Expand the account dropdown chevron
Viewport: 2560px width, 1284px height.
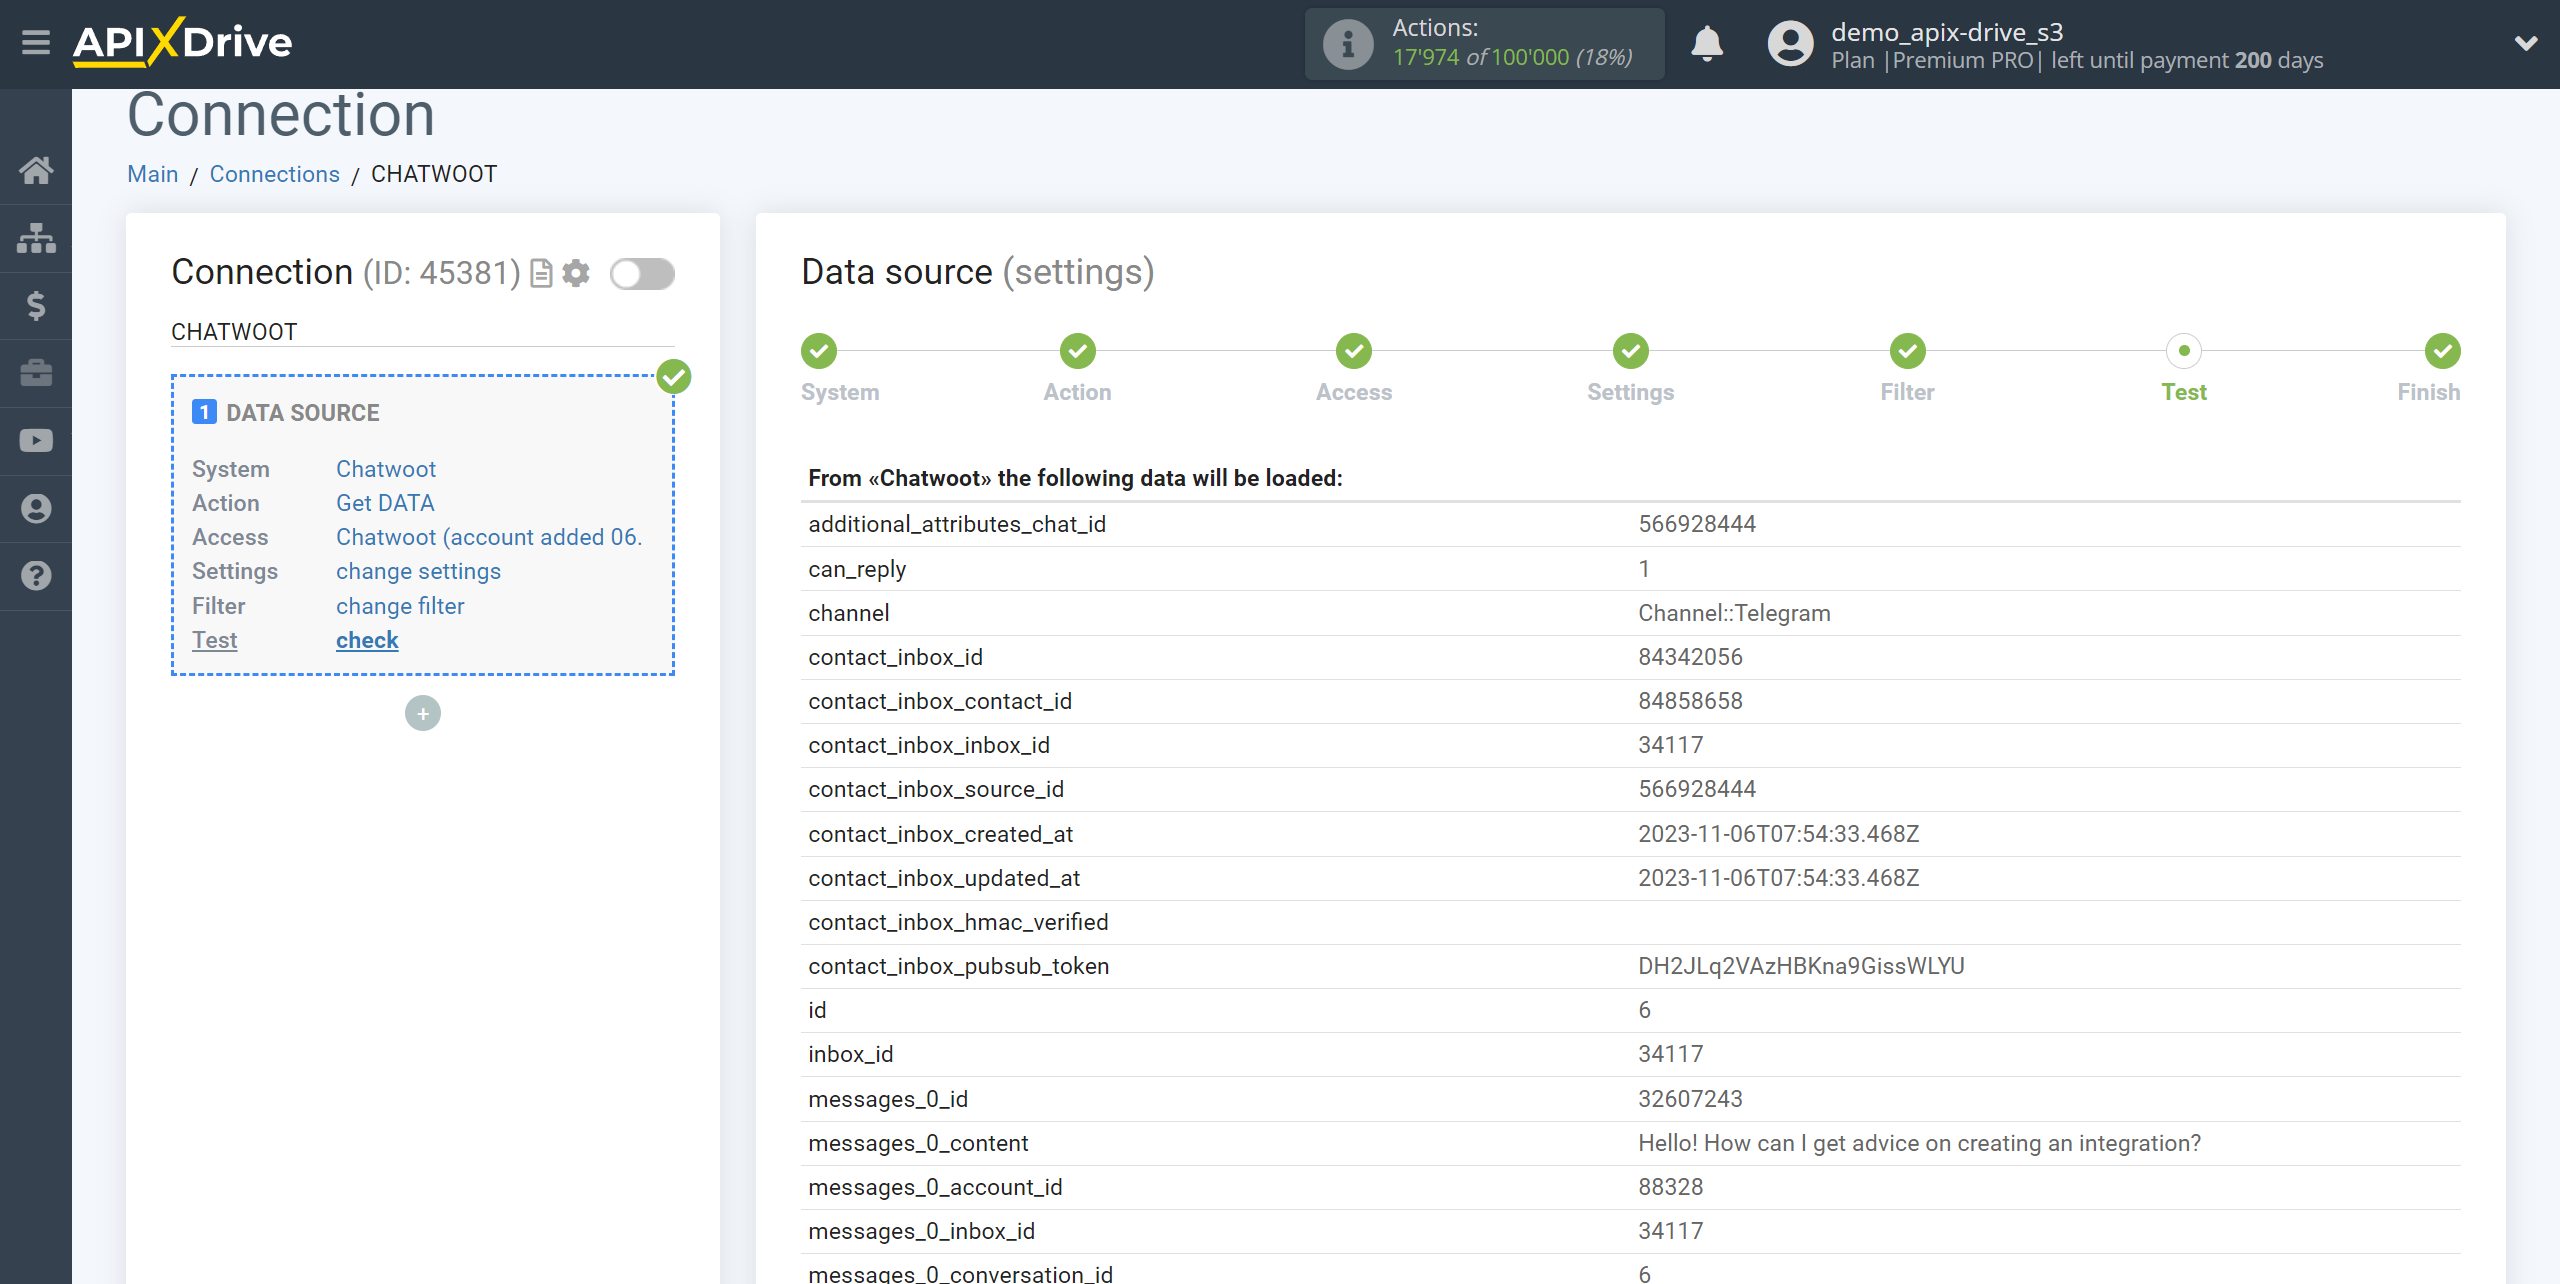(2526, 43)
